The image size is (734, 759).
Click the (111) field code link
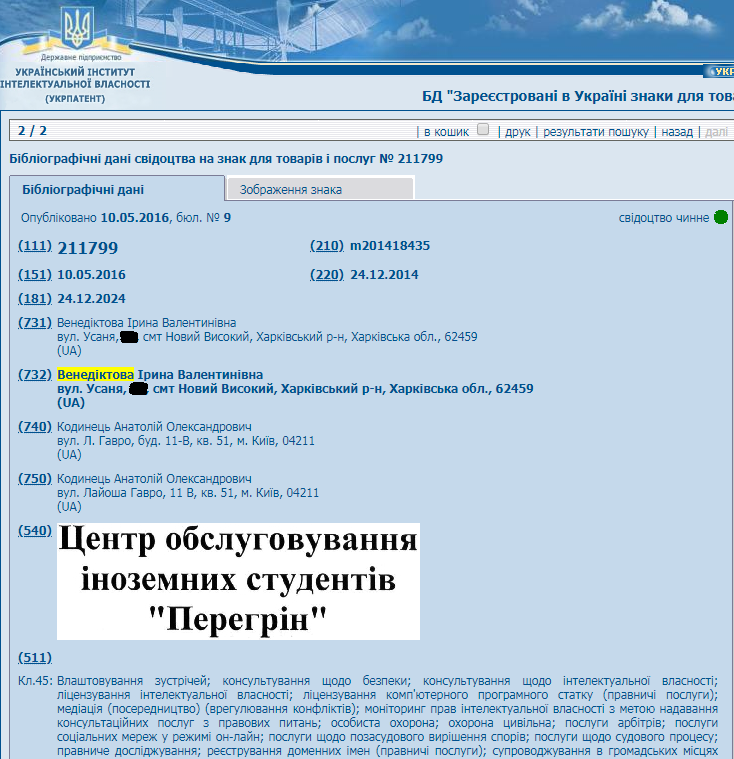34,247
